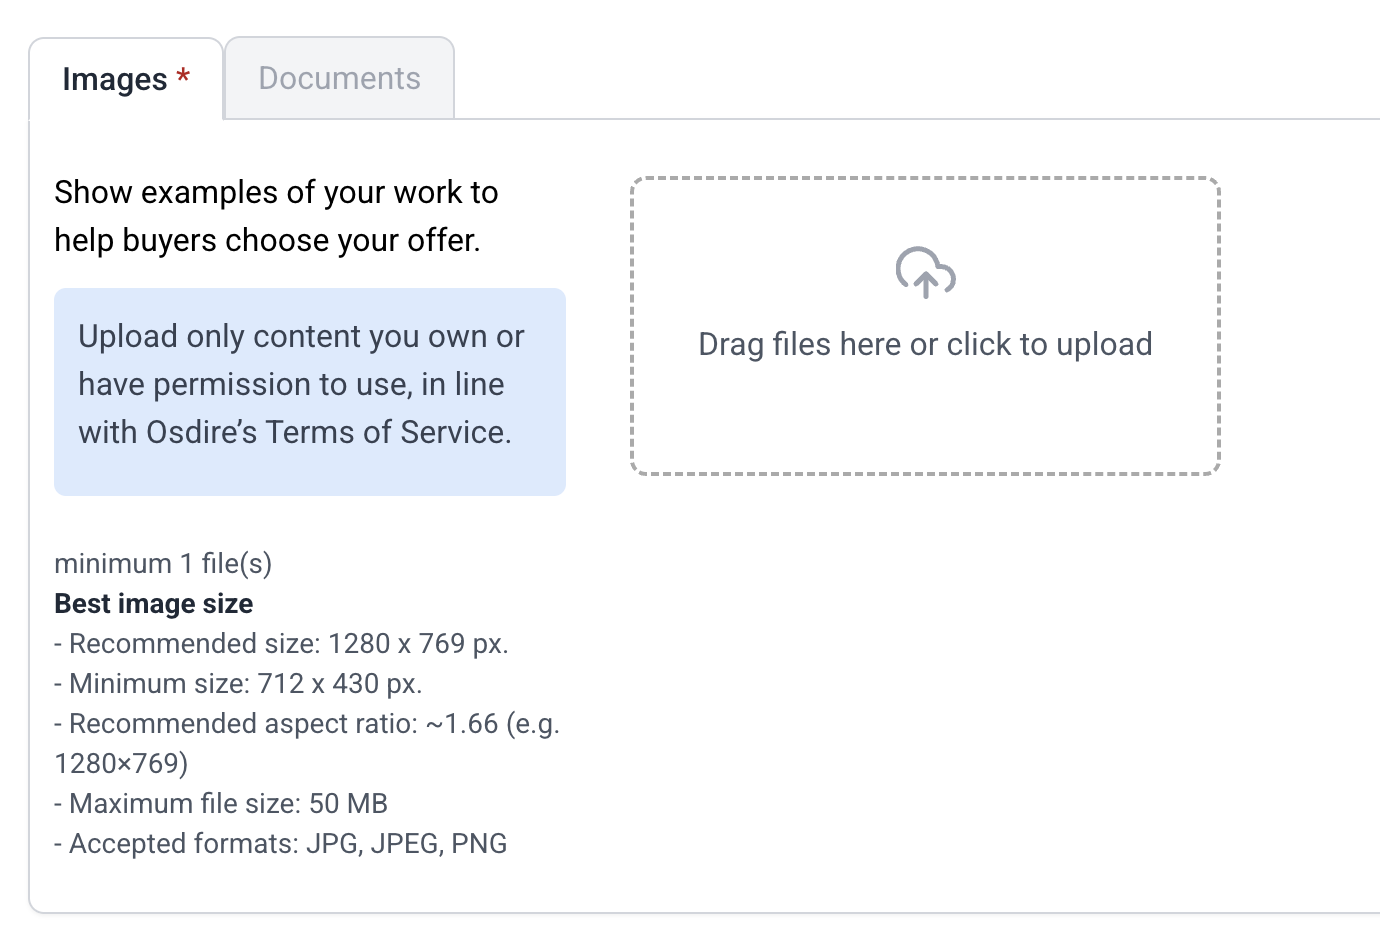Click the red required asterisk on Images
The width and height of the screenshot is (1380, 928).
[183, 77]
